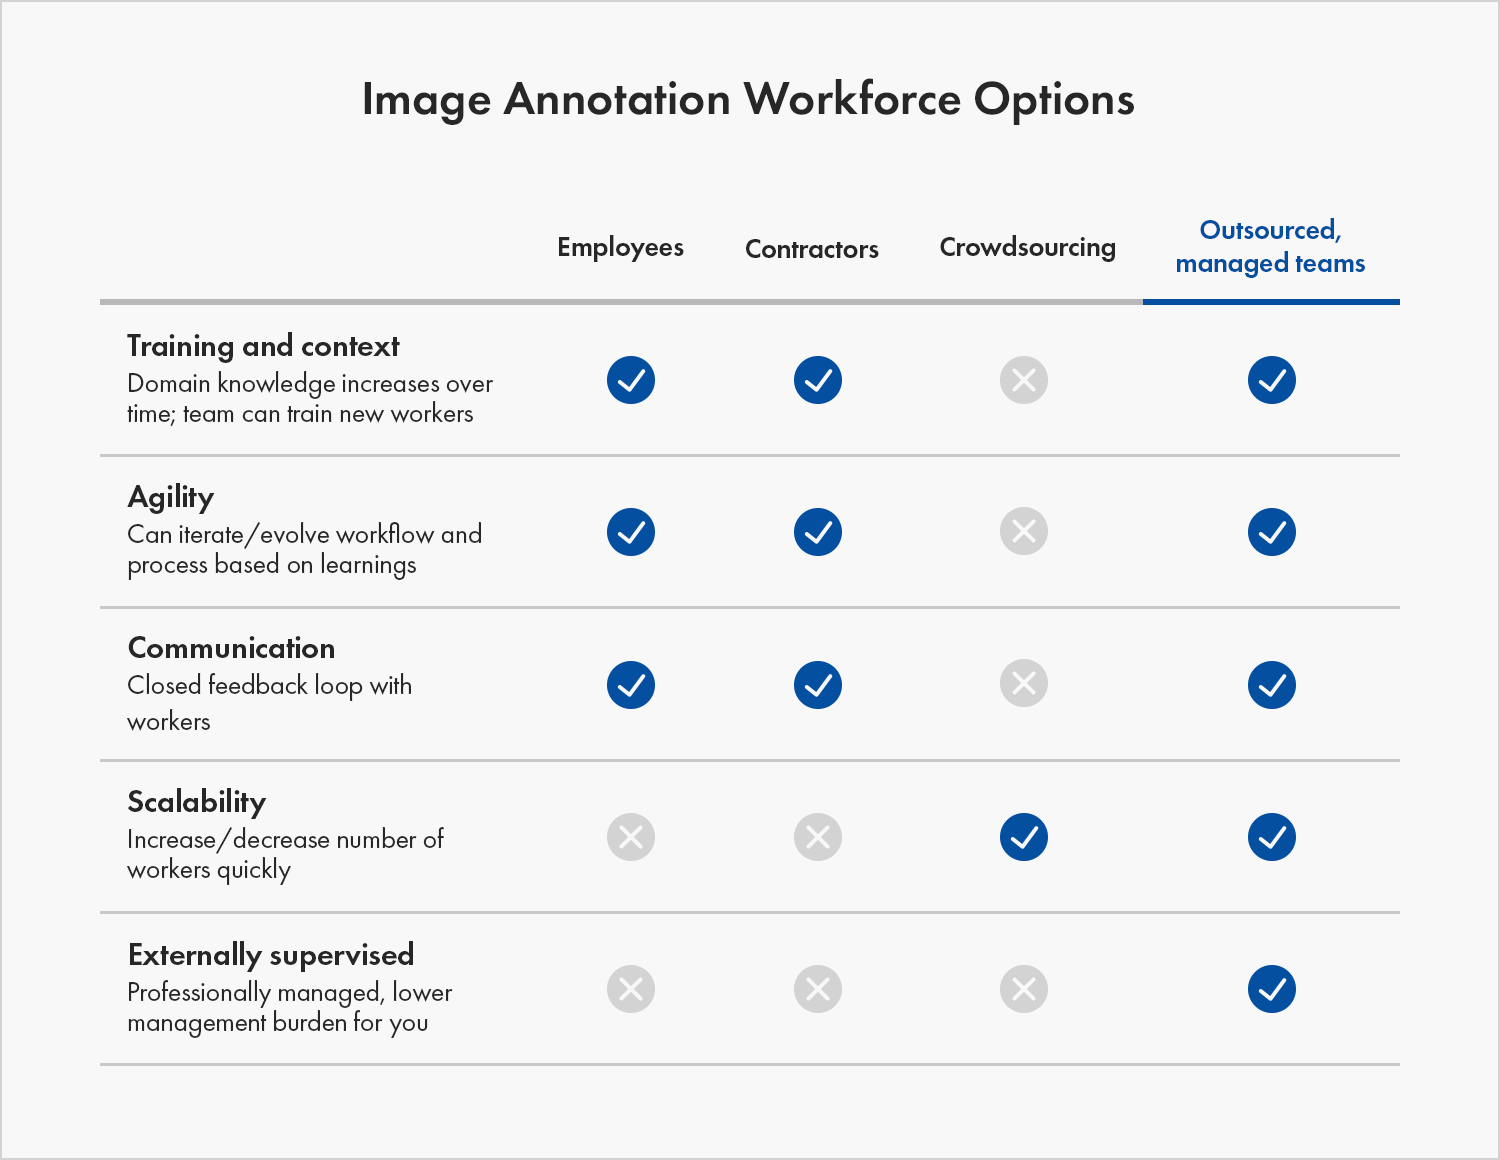Click Crowdsourcing X icon in Communication row
1500x1160 pixels.
click(x=1024, y=683)
